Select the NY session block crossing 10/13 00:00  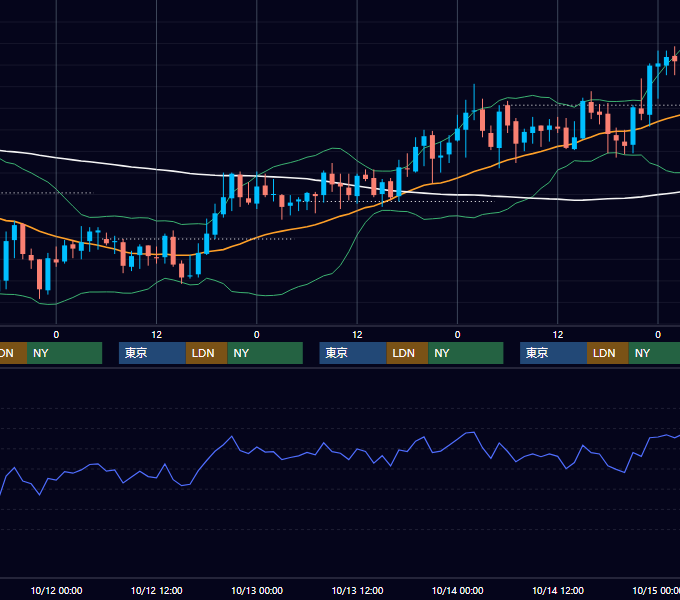[x=265, y=353]
